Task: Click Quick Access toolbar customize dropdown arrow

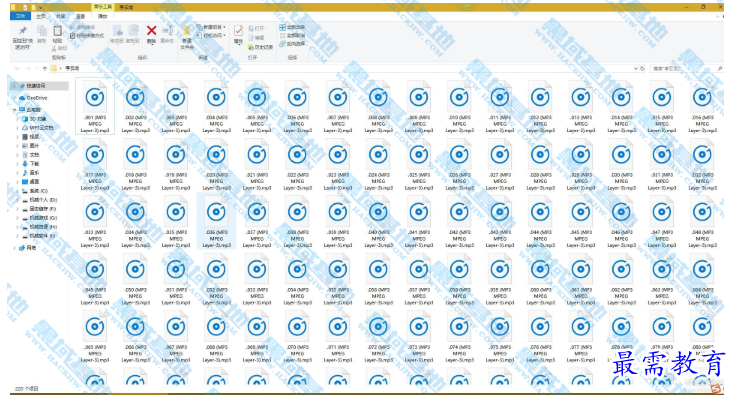Action: tap(41, 7)
